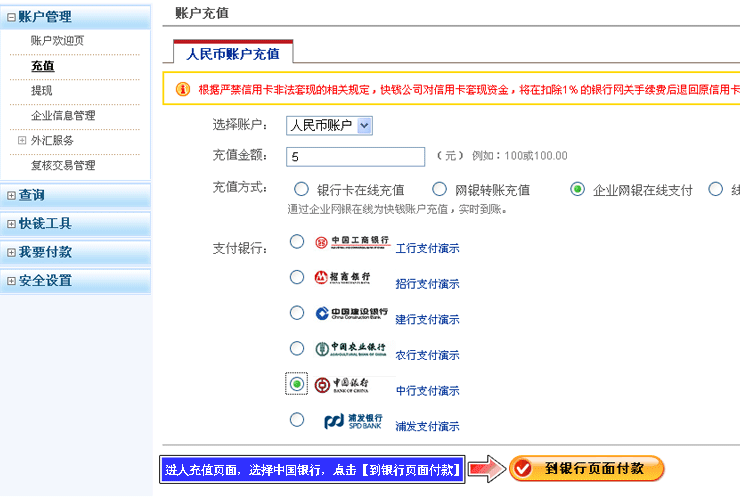Viewport: 740px width, 500px height.
Task: Click the Bank of China logo
Action: tap(342, 385)
